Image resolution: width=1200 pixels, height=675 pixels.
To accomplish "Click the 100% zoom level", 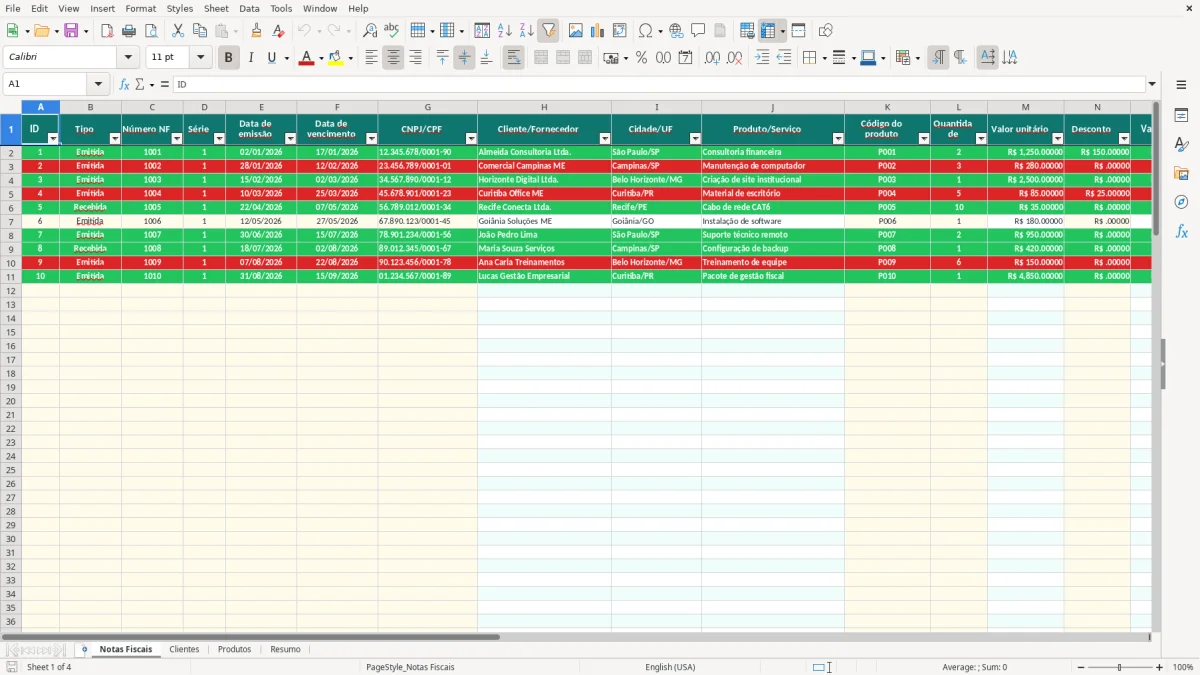I will click(x=1183, y=667).
